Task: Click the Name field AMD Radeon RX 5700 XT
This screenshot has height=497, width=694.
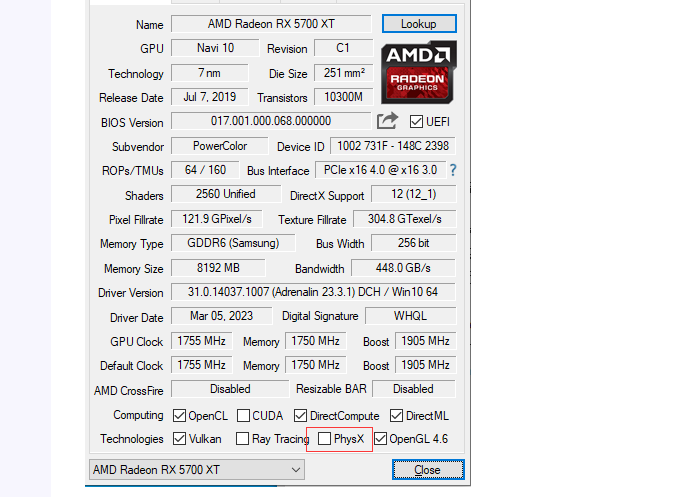Action: tap(271, 24)
